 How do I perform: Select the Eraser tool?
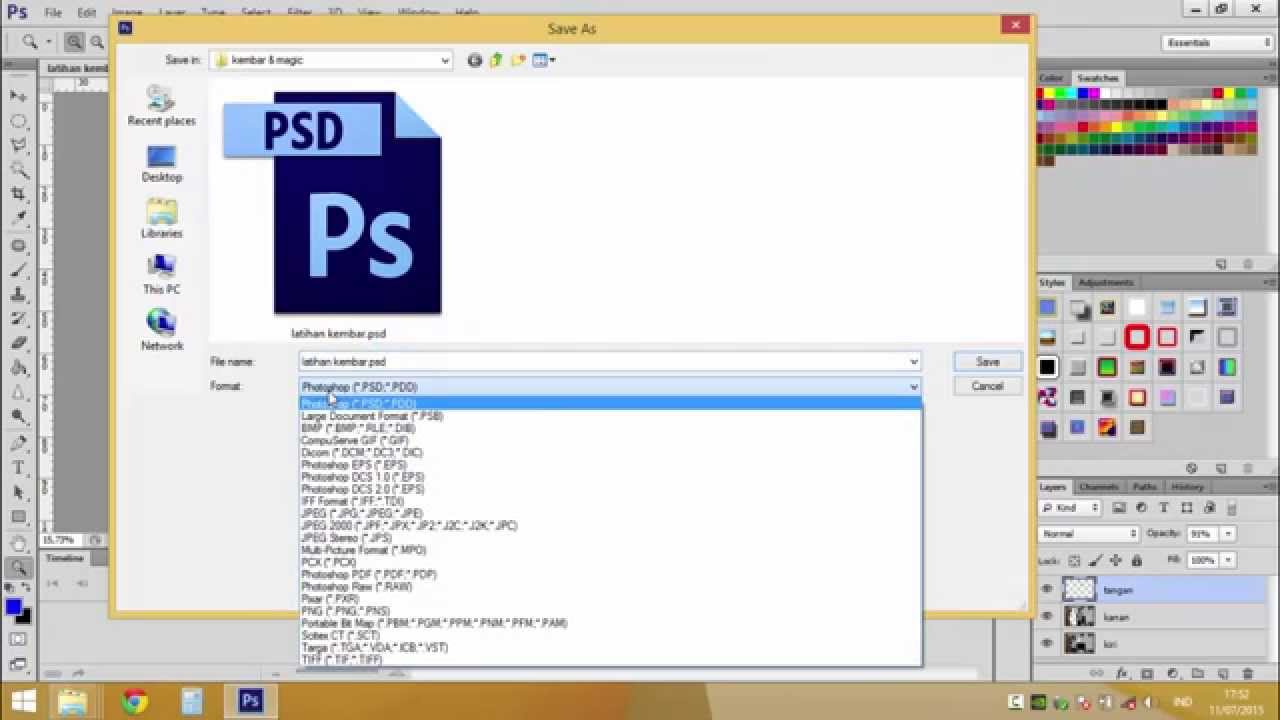coord(18,343)
